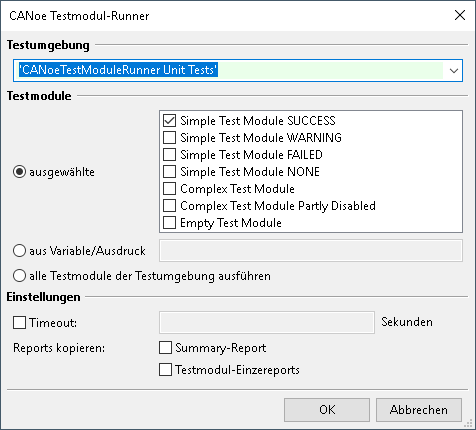Select 'aus Variable/Ausdruck' radio option
This screenshot has width=476, height=430.
19,250
